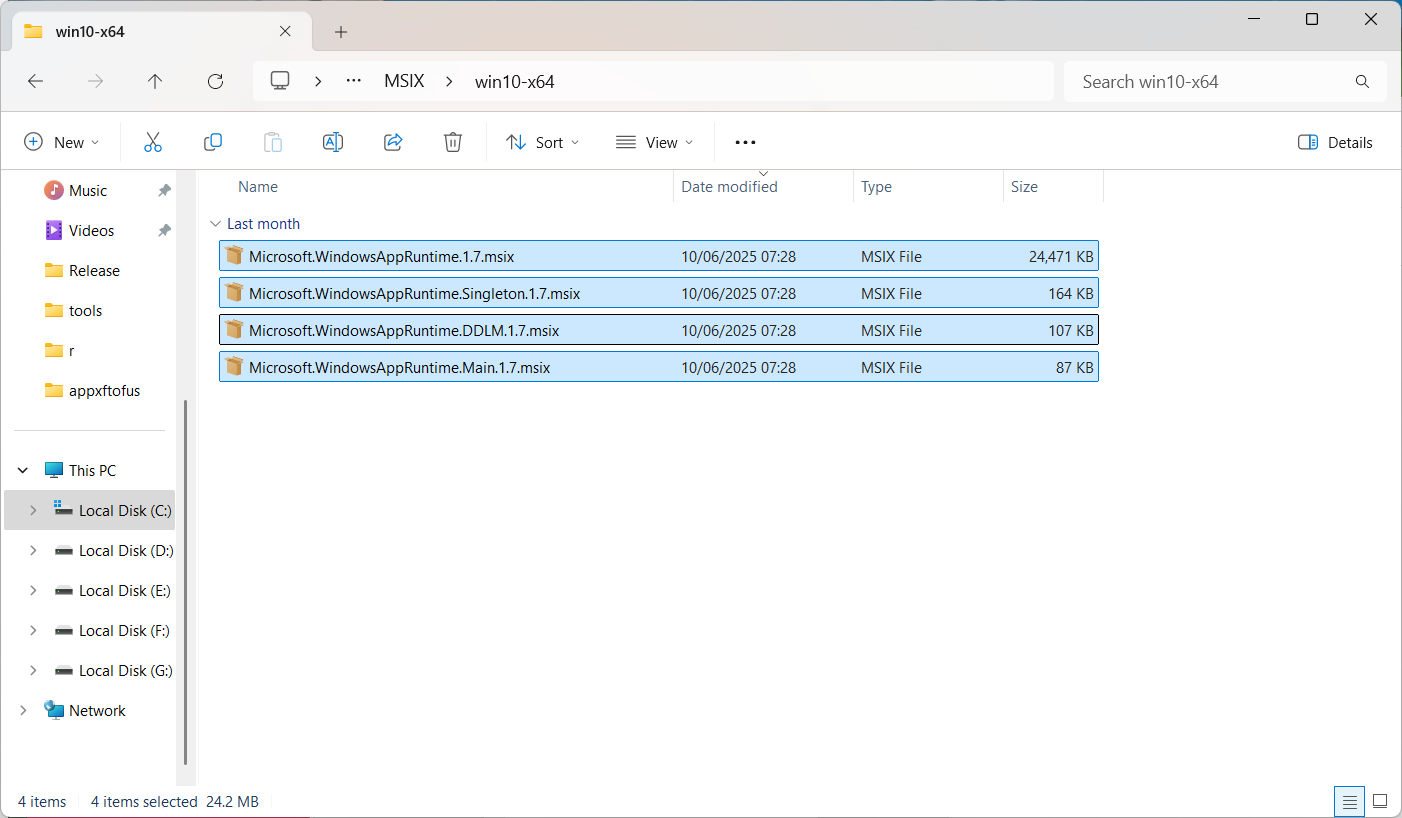Click the Search win10-x64 field

1225,82
